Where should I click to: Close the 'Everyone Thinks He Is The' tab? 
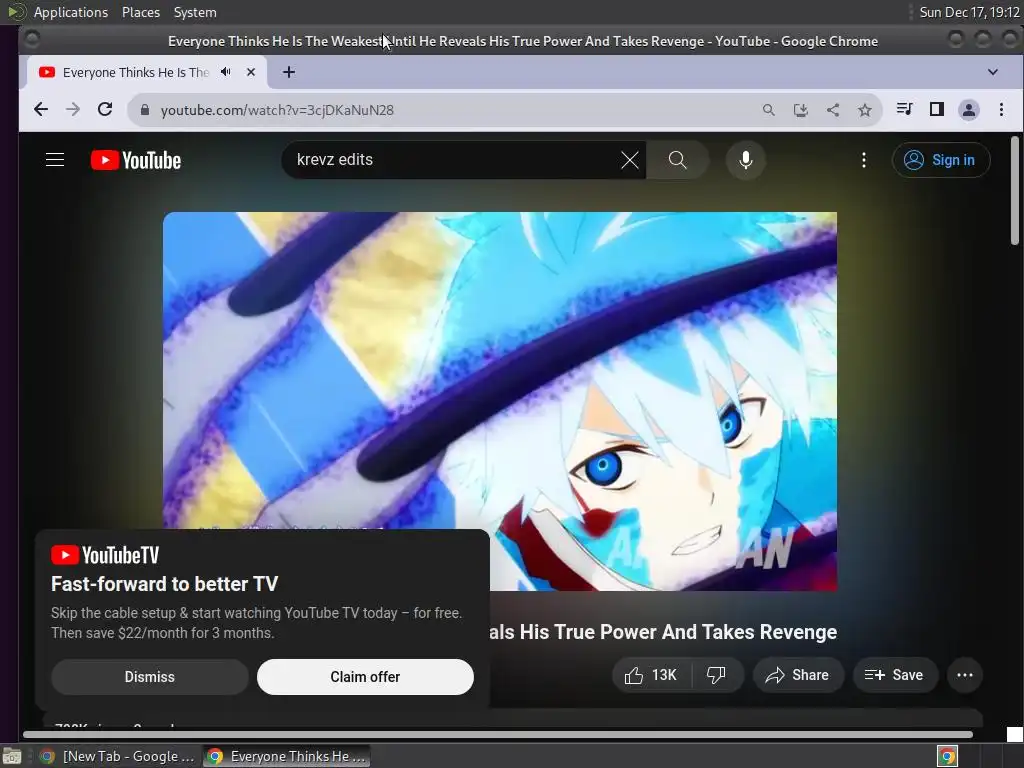251,72
